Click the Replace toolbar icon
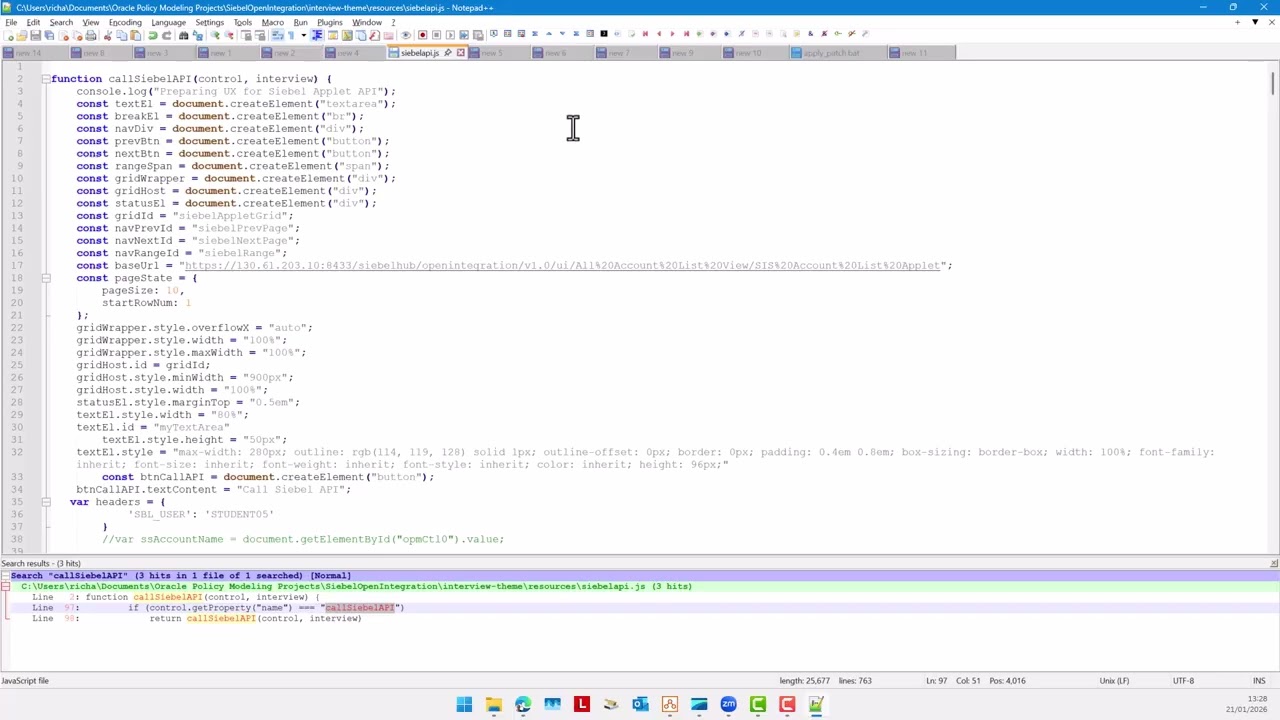This screenshot has width=1280, height=720. pos(197,34)
